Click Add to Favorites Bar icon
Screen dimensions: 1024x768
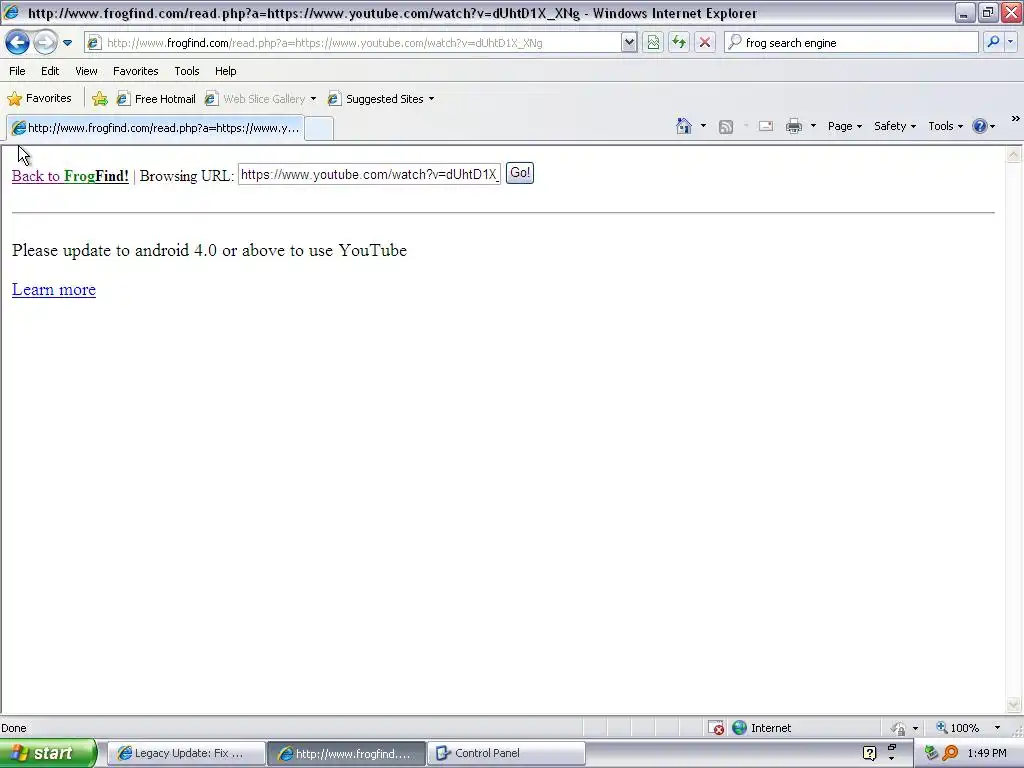point(100,99)
